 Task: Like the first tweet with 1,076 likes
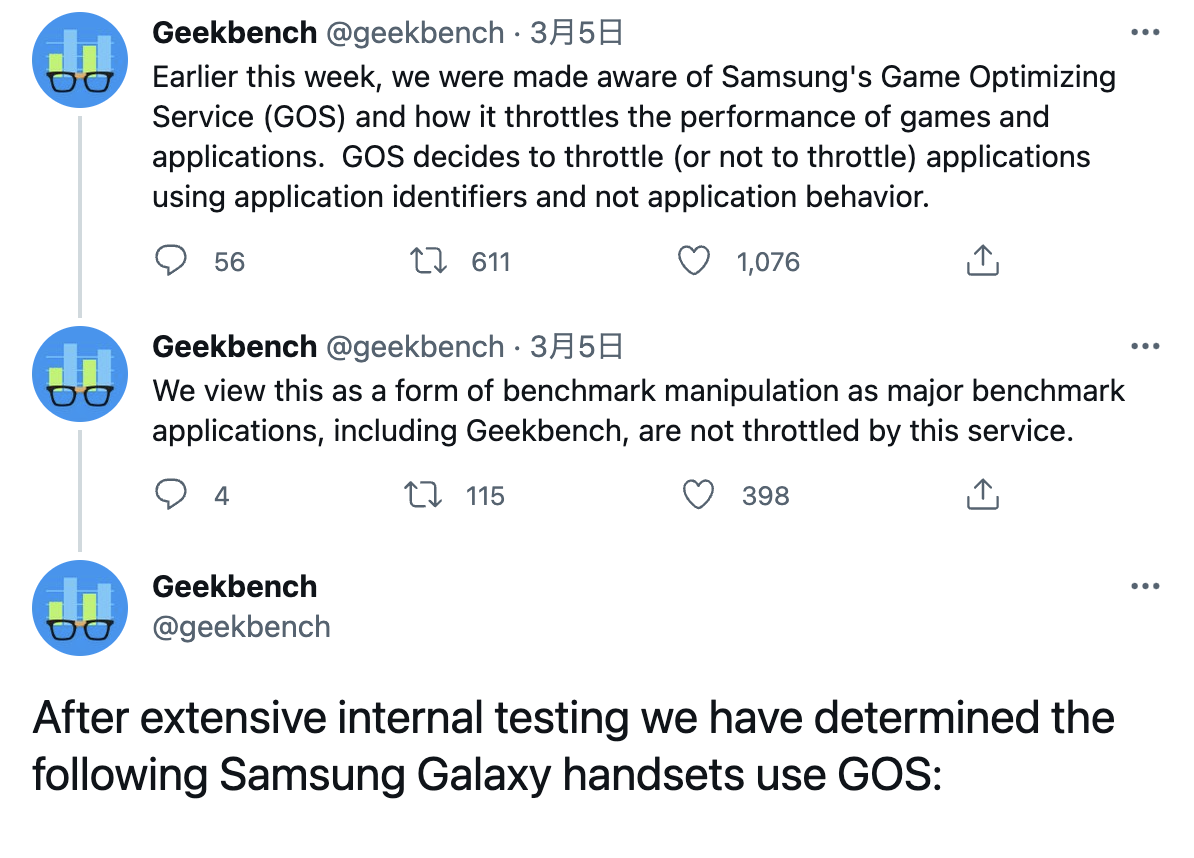pyautogui.click(x=694, y=260)
